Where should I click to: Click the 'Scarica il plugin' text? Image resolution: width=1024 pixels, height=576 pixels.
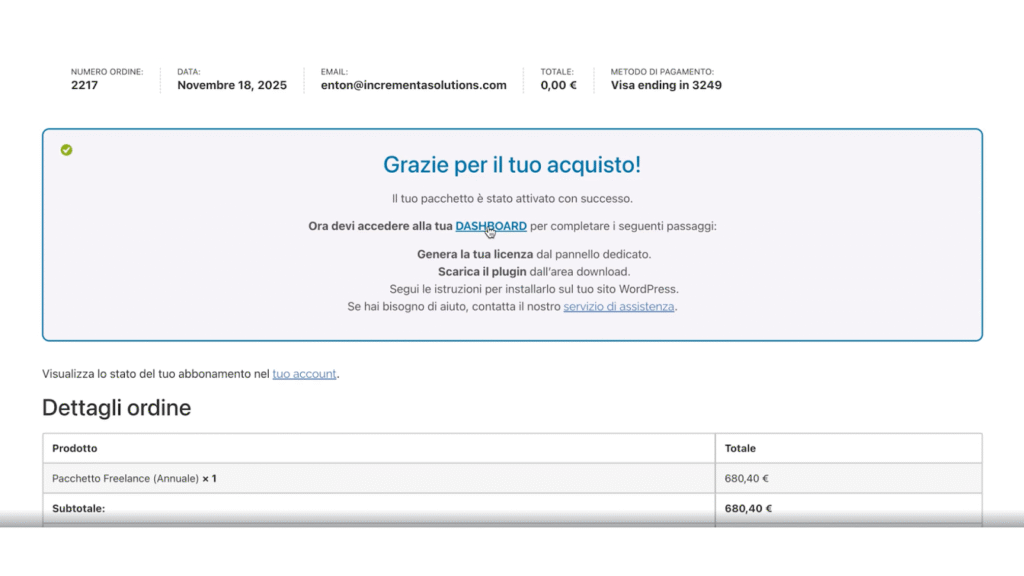tap(484, 271)
